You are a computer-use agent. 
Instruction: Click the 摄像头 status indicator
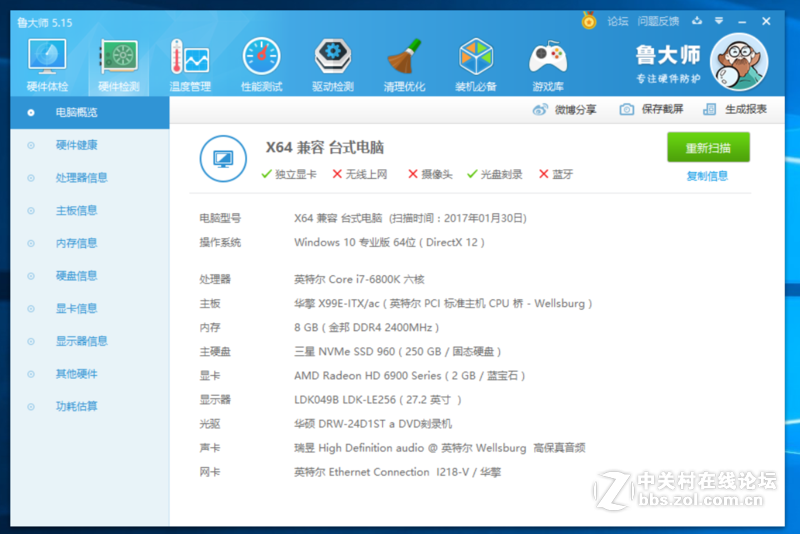pos(430,174)
